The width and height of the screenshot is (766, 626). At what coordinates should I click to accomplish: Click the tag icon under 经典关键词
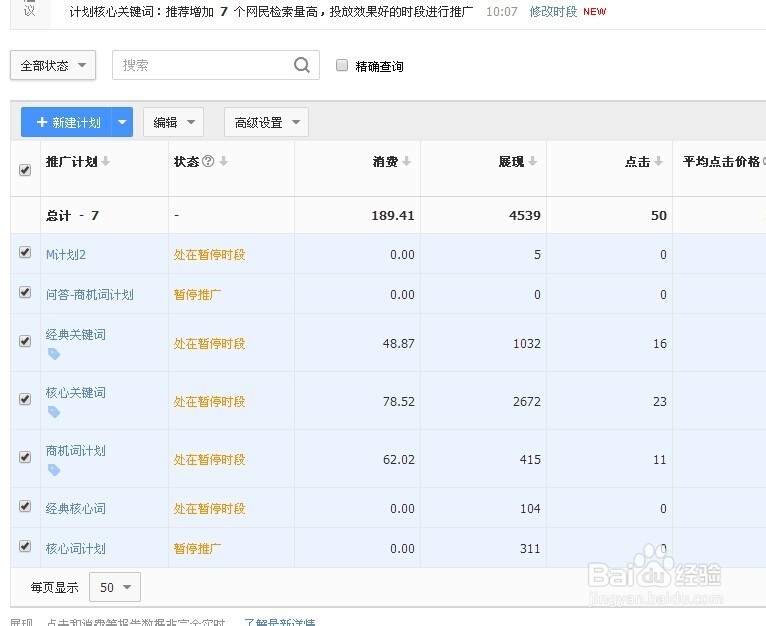(x=54, y=354)
